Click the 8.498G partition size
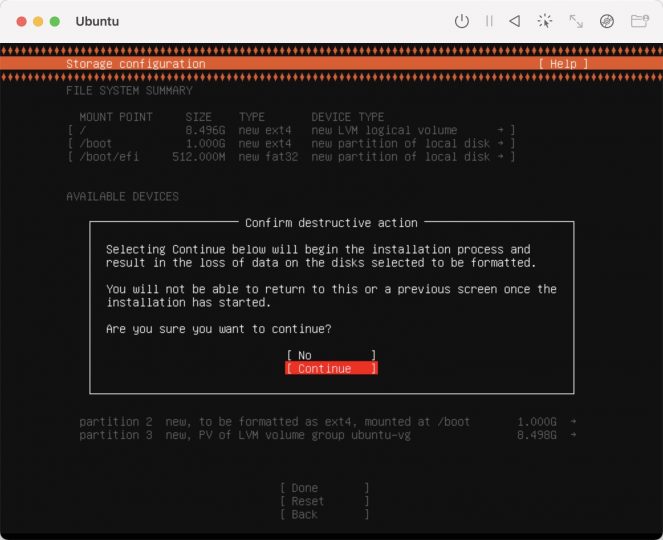The height and width of the screenshot is (540, 663). coord(537,435)
